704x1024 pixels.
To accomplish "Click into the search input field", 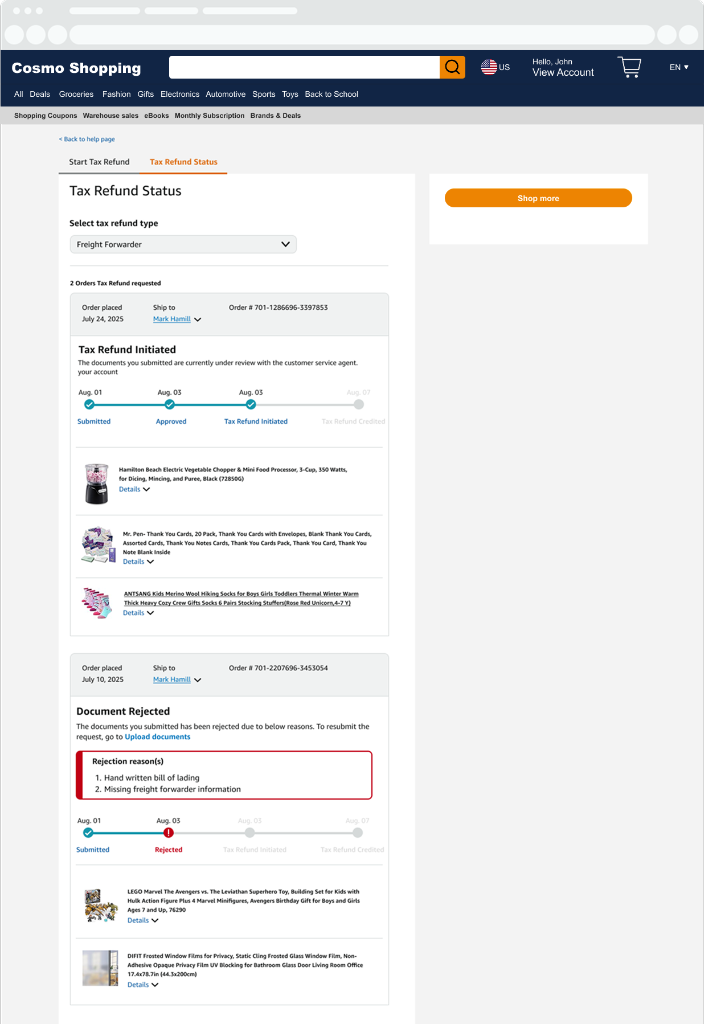I will pos(304,67).
